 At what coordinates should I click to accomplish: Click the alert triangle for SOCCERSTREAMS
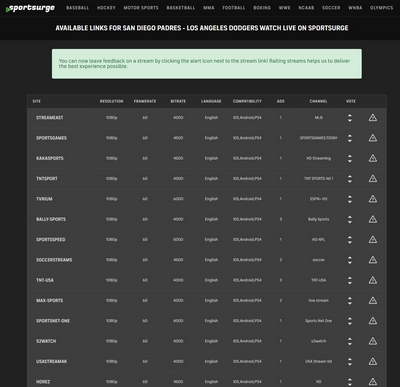[x=373, y=260]
